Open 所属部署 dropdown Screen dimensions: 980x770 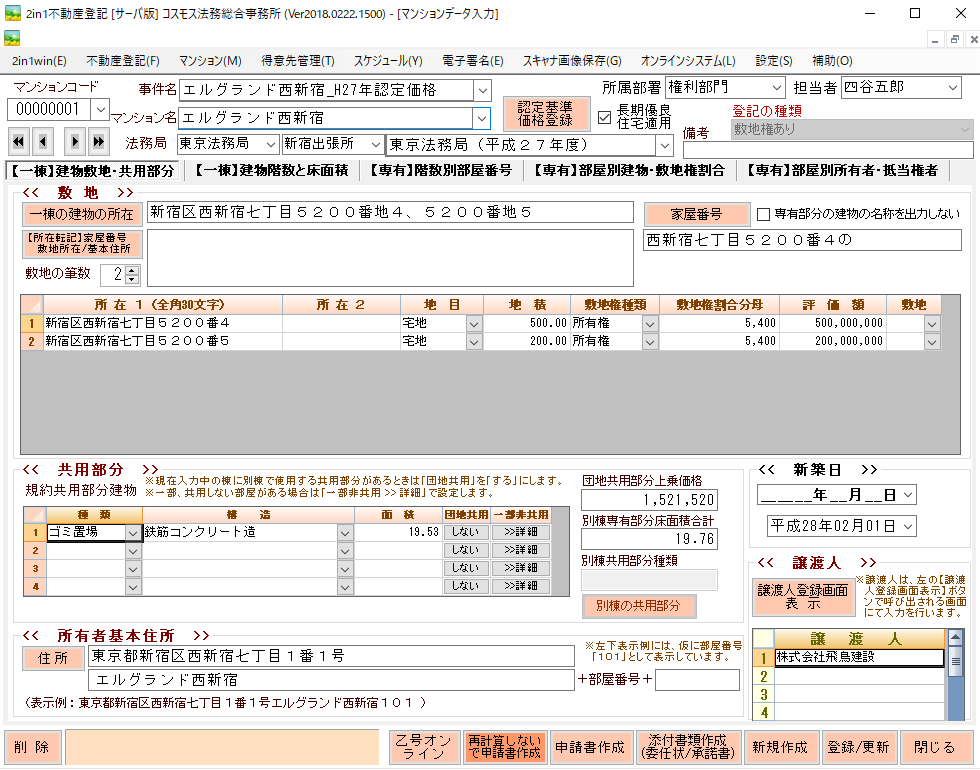777,88
